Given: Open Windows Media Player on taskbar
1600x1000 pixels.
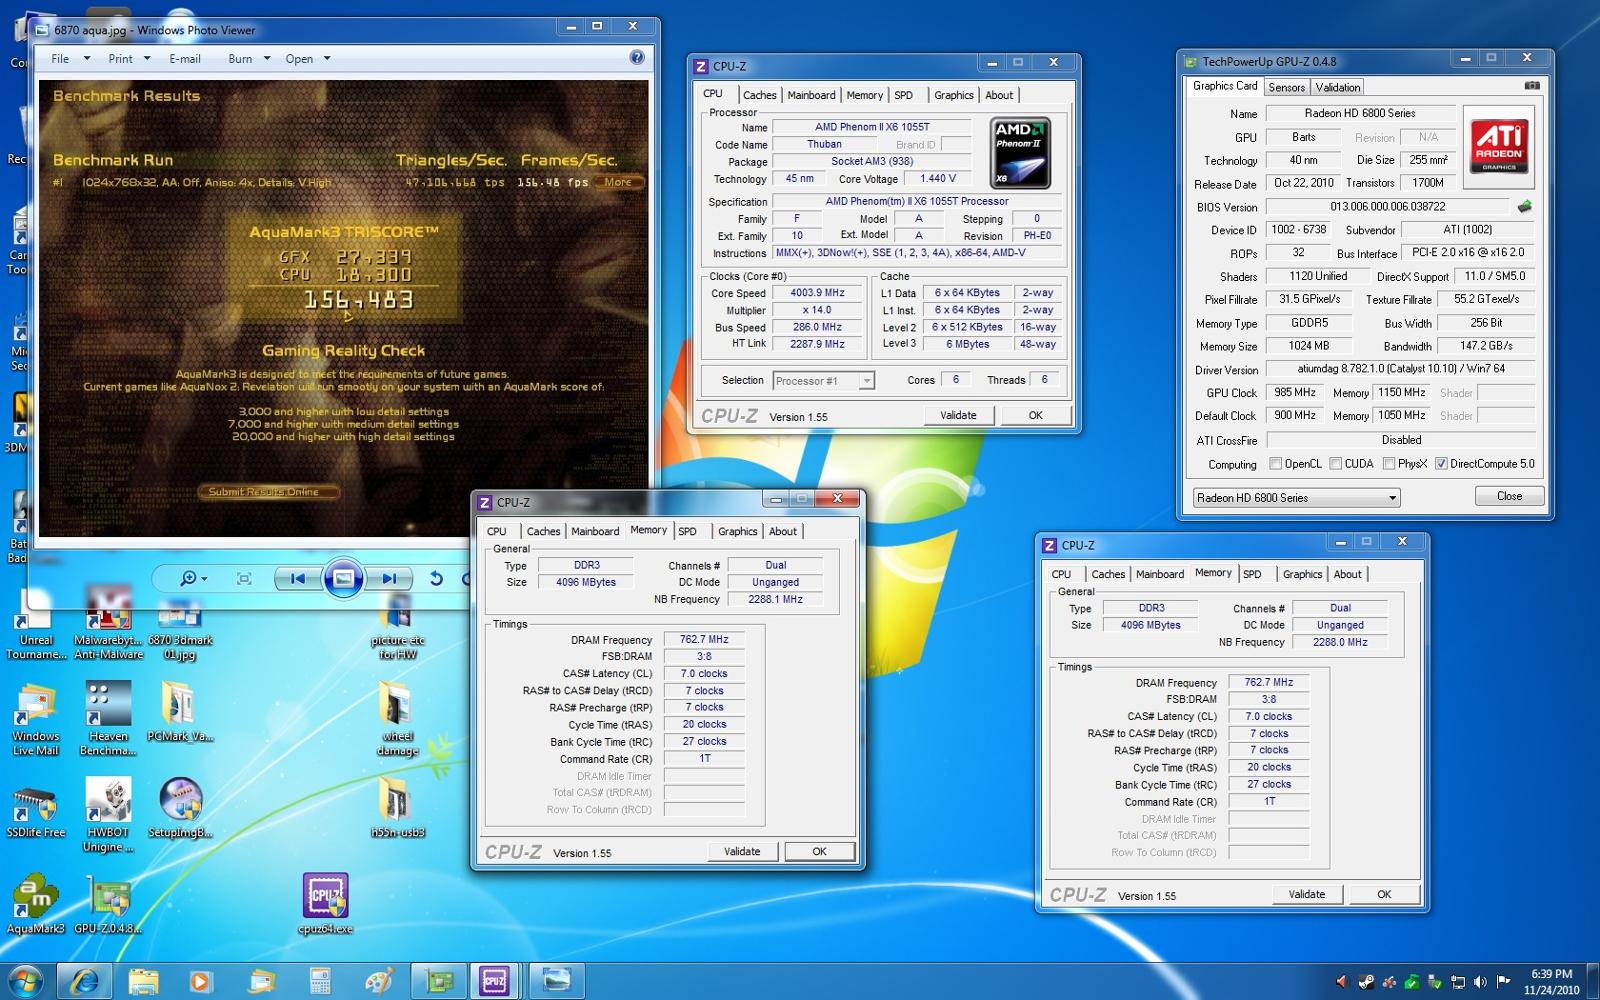Looking at the screenshot, I should tap(200, 982).
